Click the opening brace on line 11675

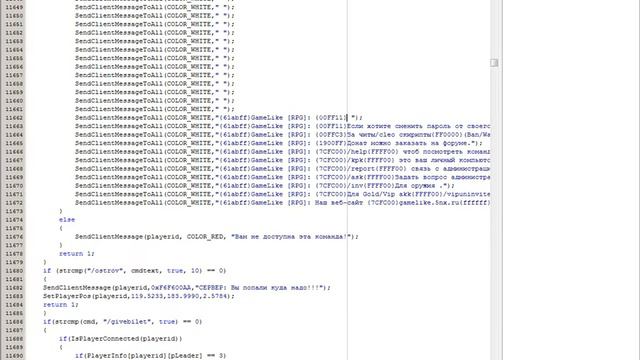(61, 229)
